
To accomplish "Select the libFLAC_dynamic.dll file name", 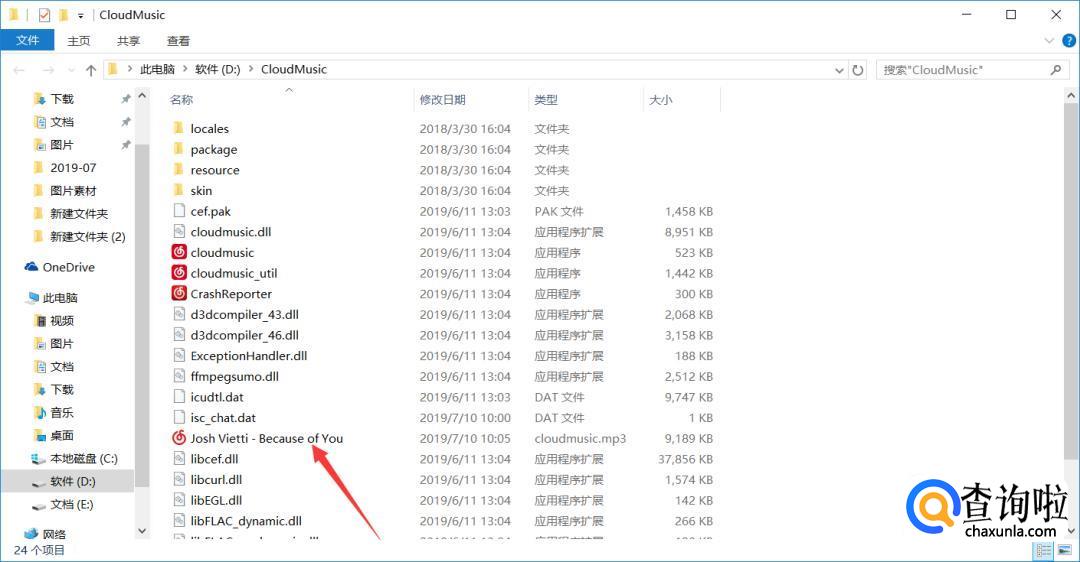I will tap(246, 521).
